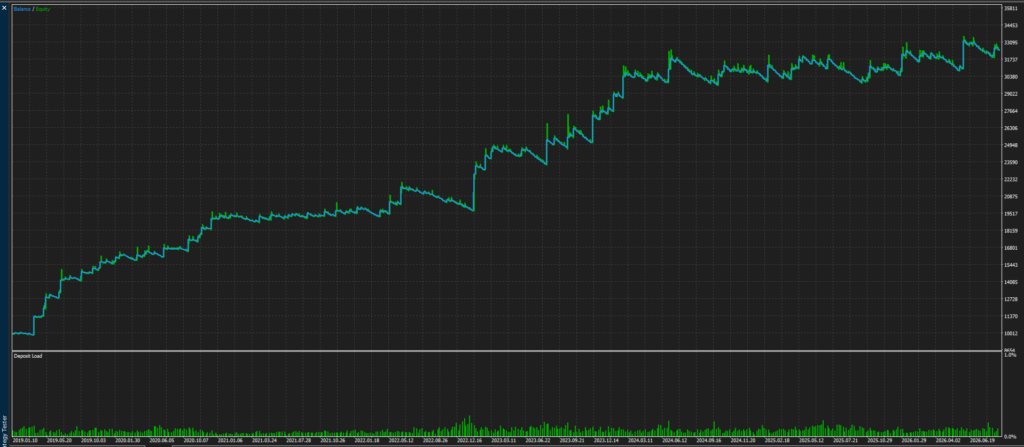This screenshot has width=1024, height=447.
Task: Click the 14085 value on the balance axis
Action: point(1011,282)
